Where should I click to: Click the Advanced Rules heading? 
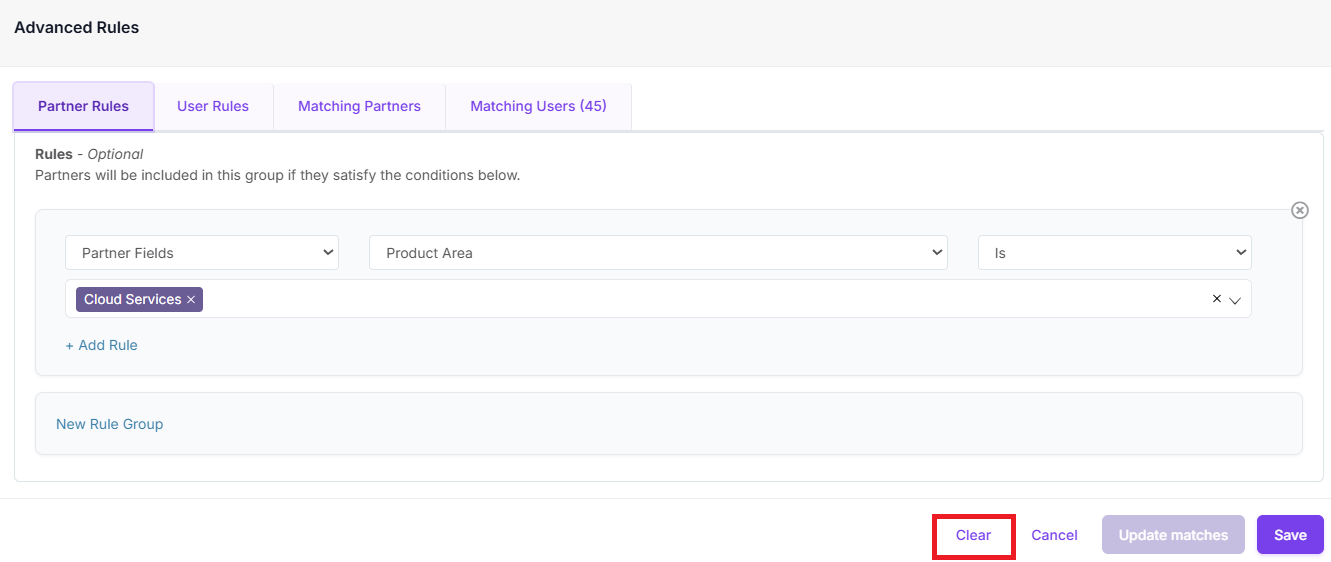point(77,28)
